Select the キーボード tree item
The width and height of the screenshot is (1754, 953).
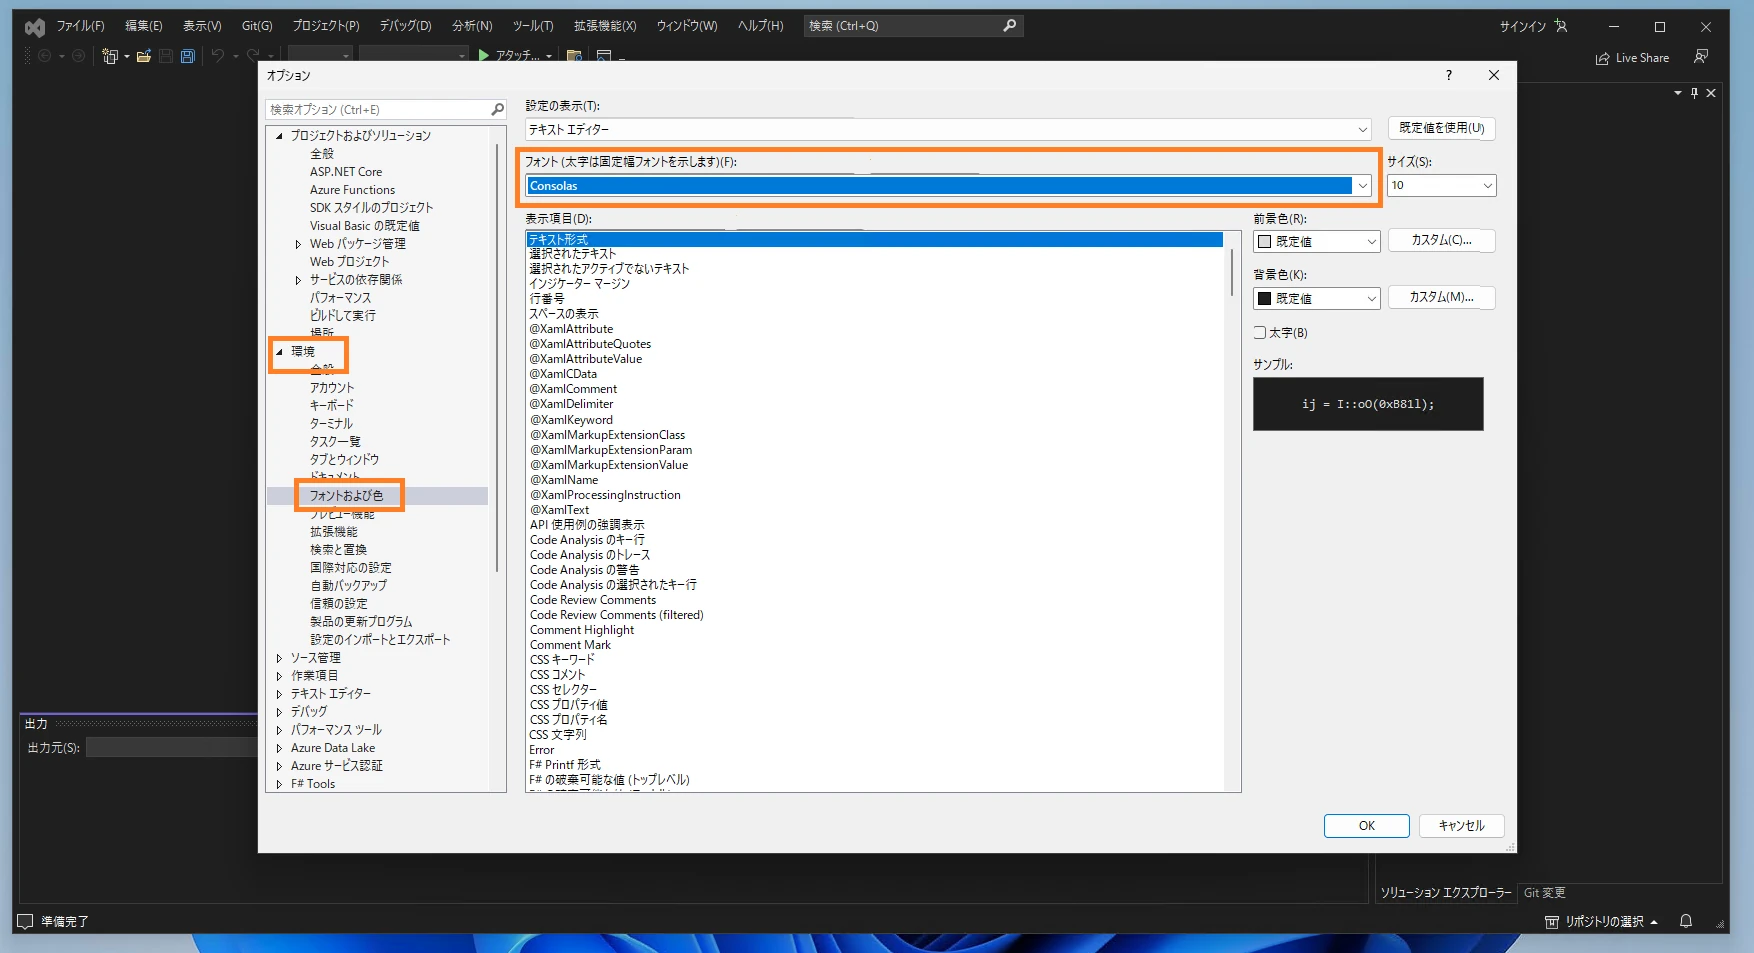(x=332, y=406)
